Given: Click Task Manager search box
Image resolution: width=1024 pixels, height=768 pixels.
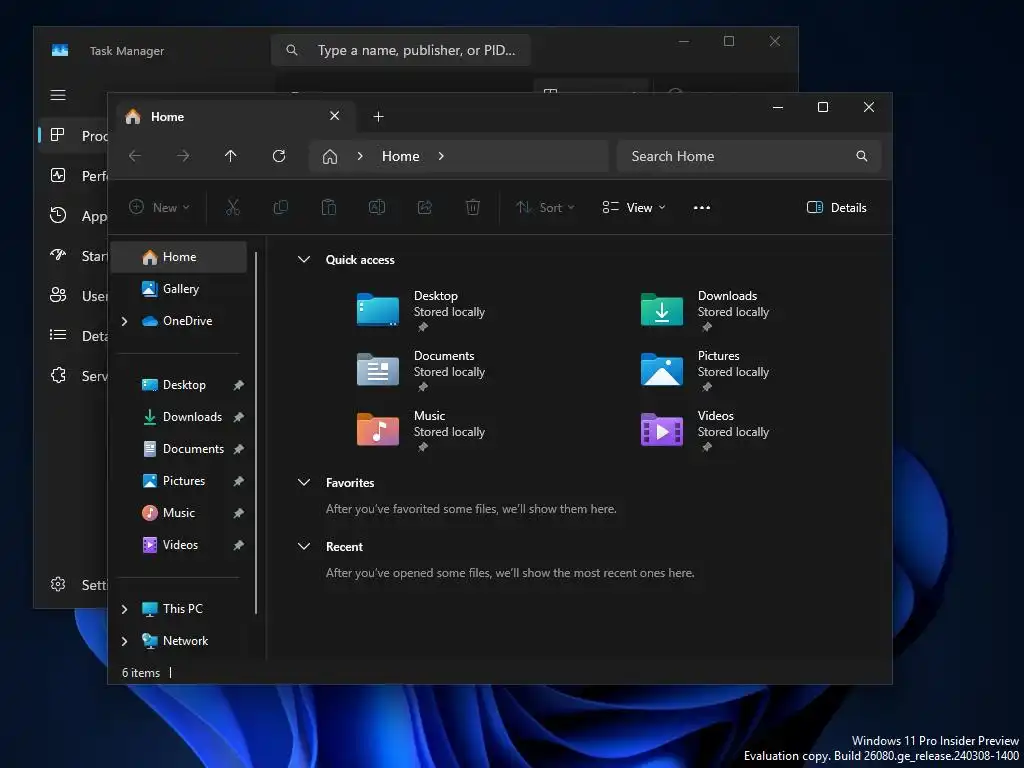Looking at the screenshot, I should click(400, 50).
